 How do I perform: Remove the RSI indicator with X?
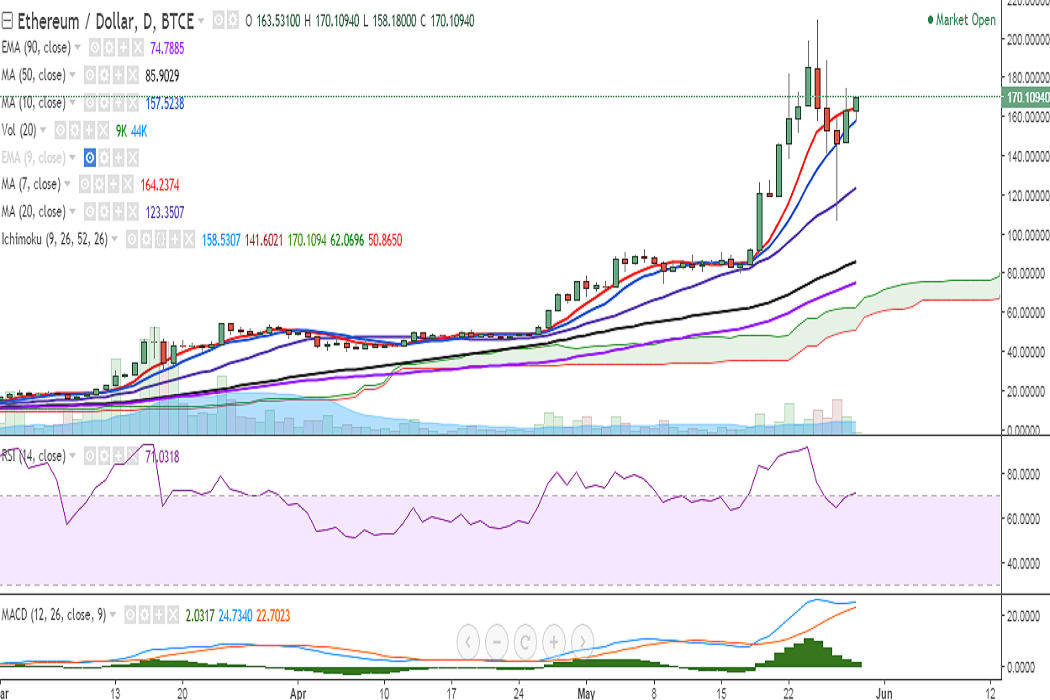133,456
